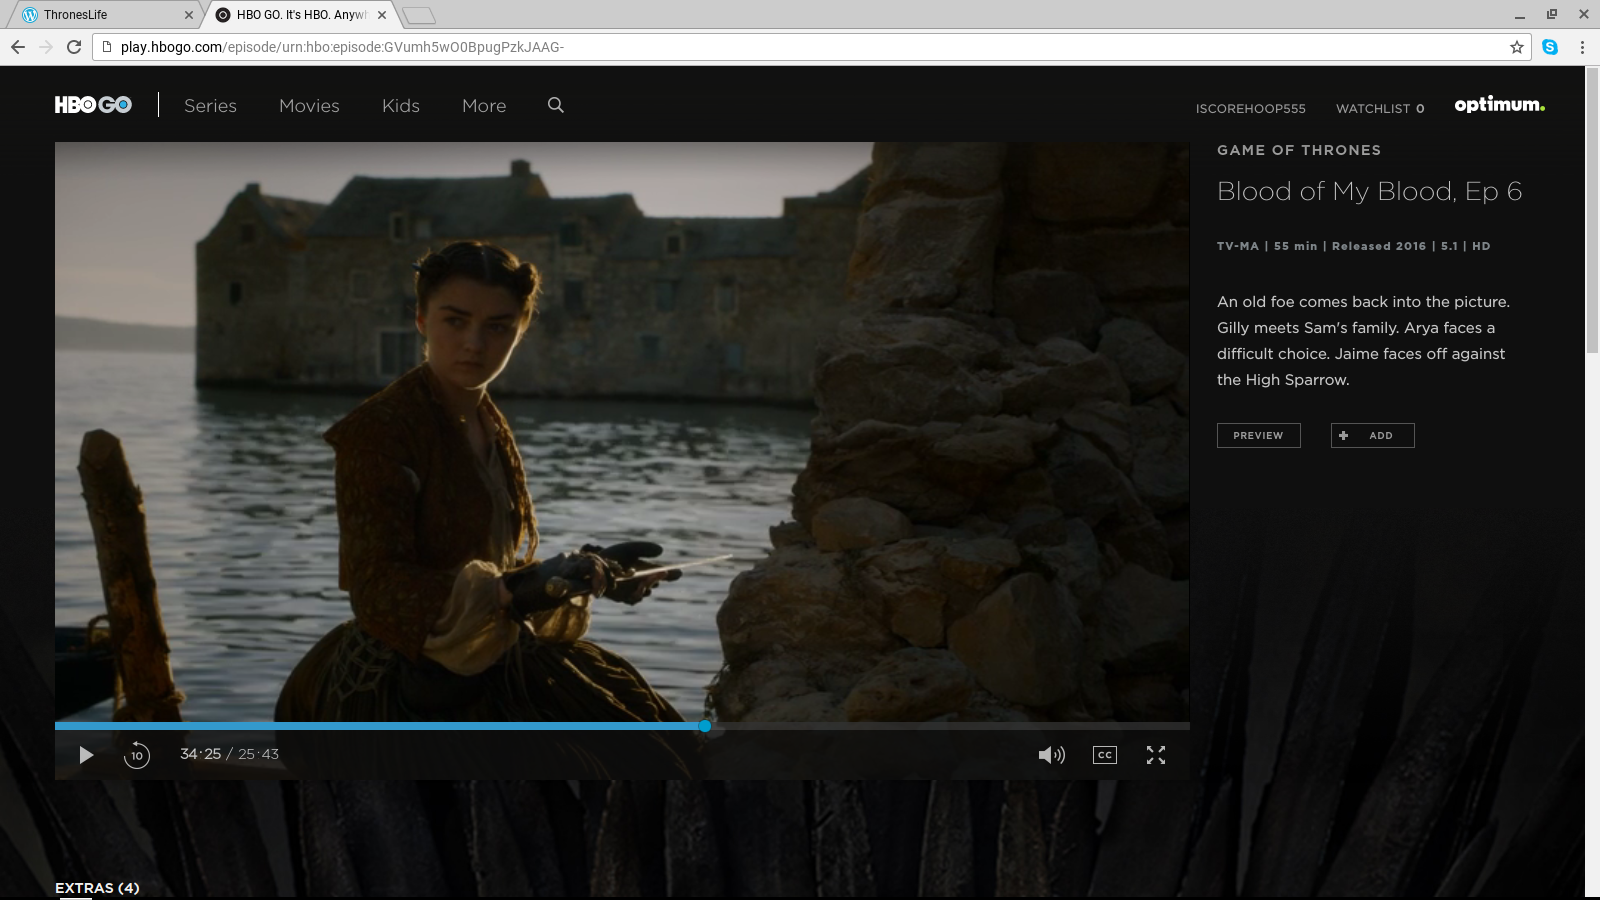Play the paused Game of Thrones video
The width and height of the screenshot is (1600, 900).
86,755
